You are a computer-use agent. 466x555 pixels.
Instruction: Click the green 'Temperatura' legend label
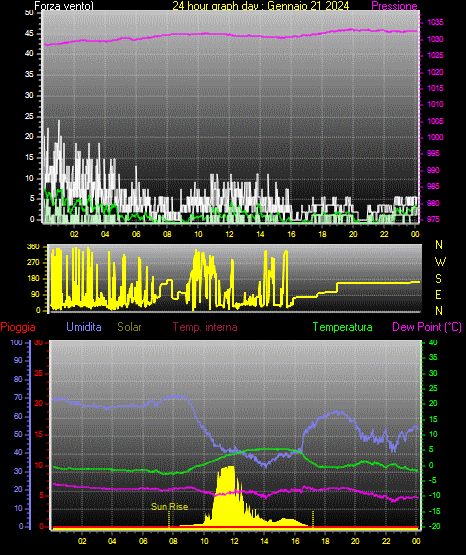[343, 327]
